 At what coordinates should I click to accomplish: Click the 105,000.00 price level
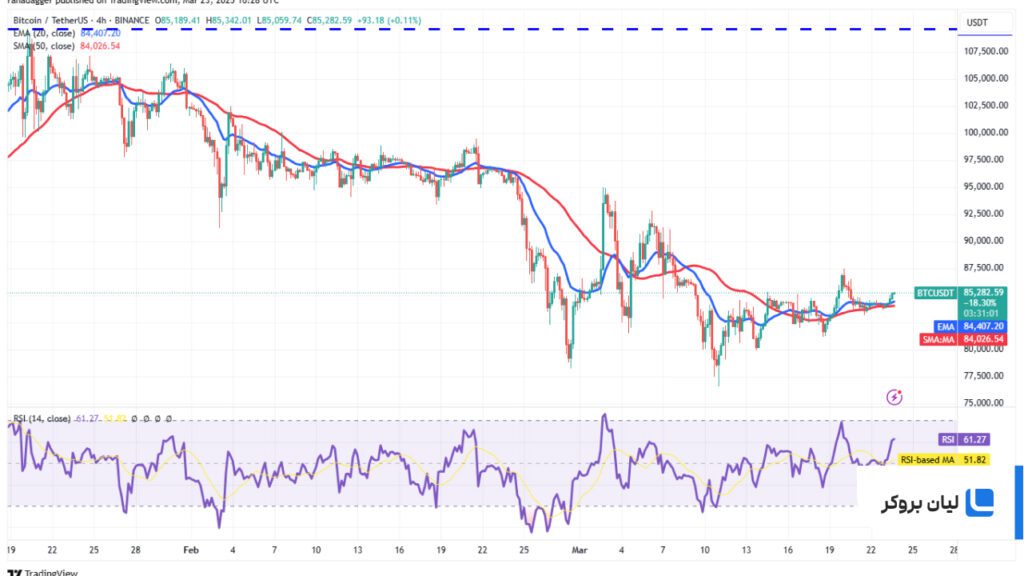pyautogui.click(x=986, y=78)
